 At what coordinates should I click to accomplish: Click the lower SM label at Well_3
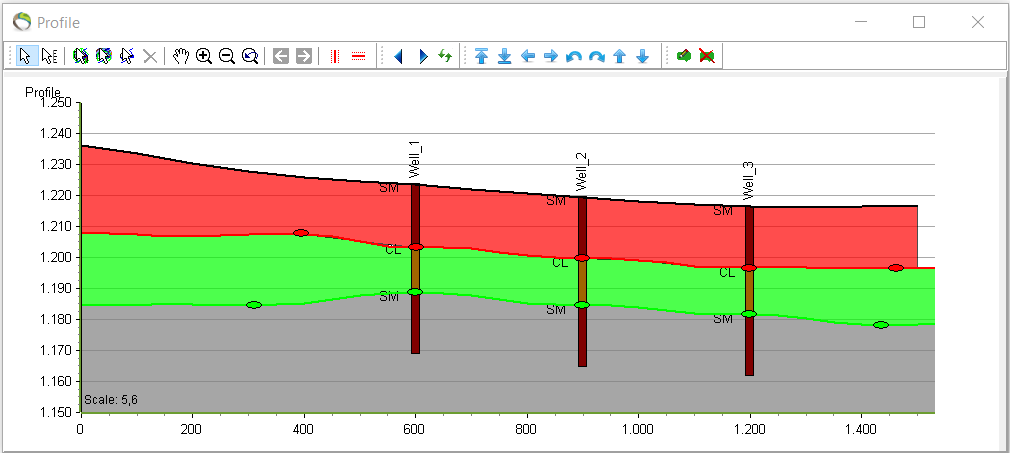[723, 319]
